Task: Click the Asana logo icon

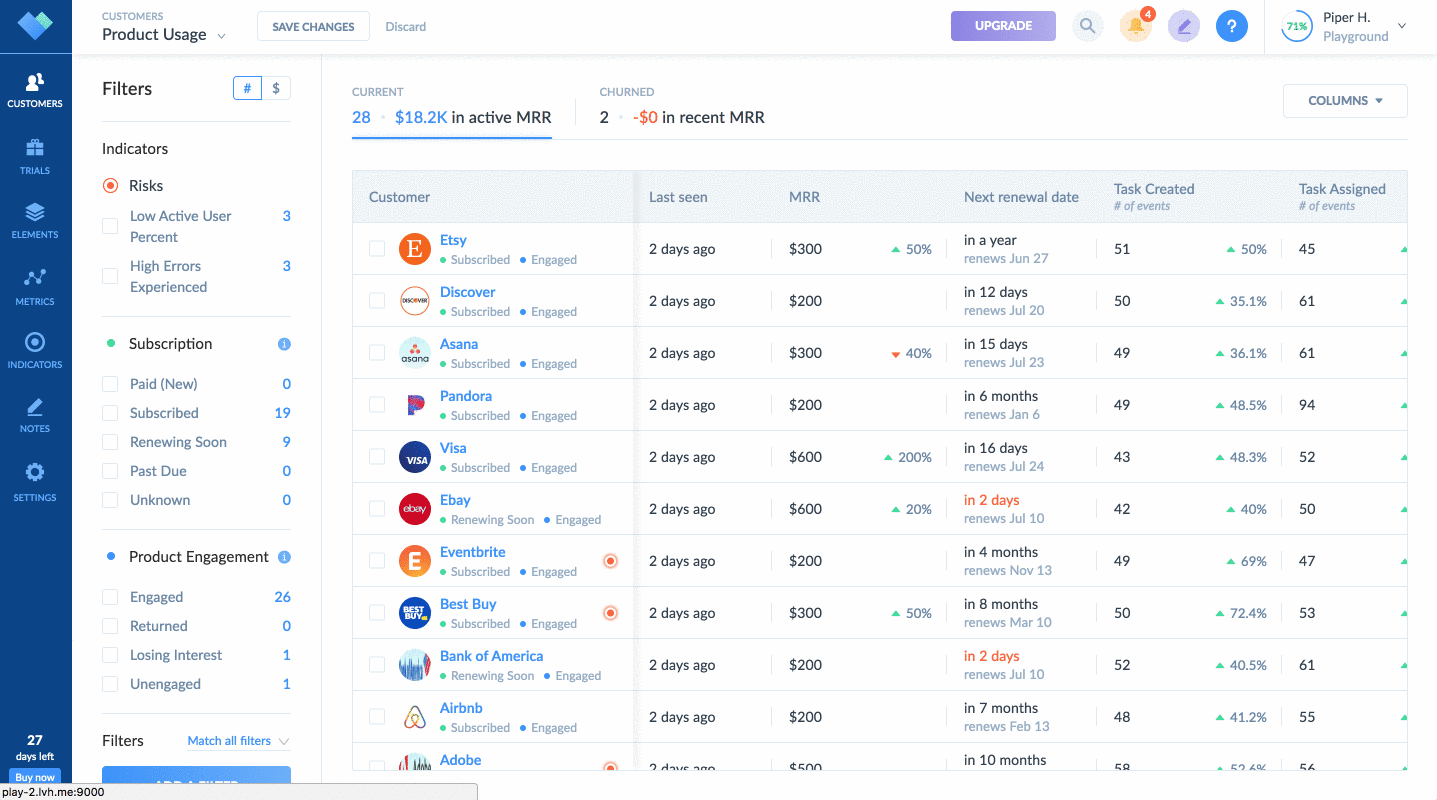Action: [415, 353]
